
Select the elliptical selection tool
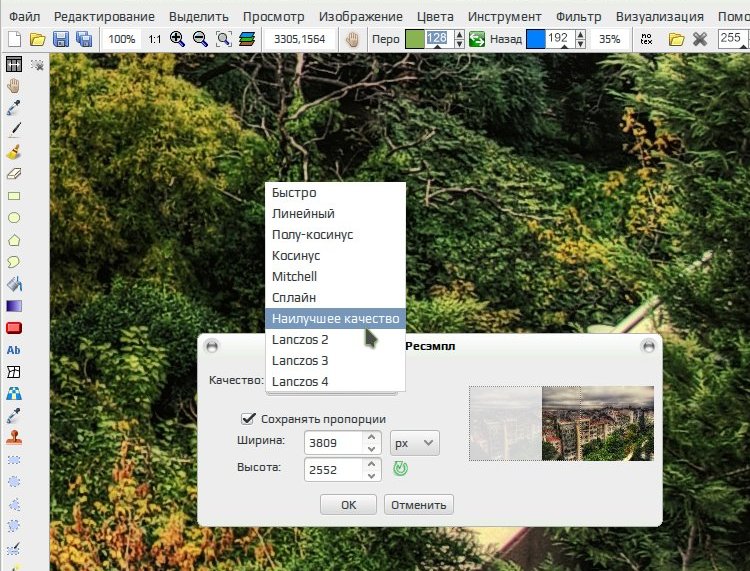point(14,482)
